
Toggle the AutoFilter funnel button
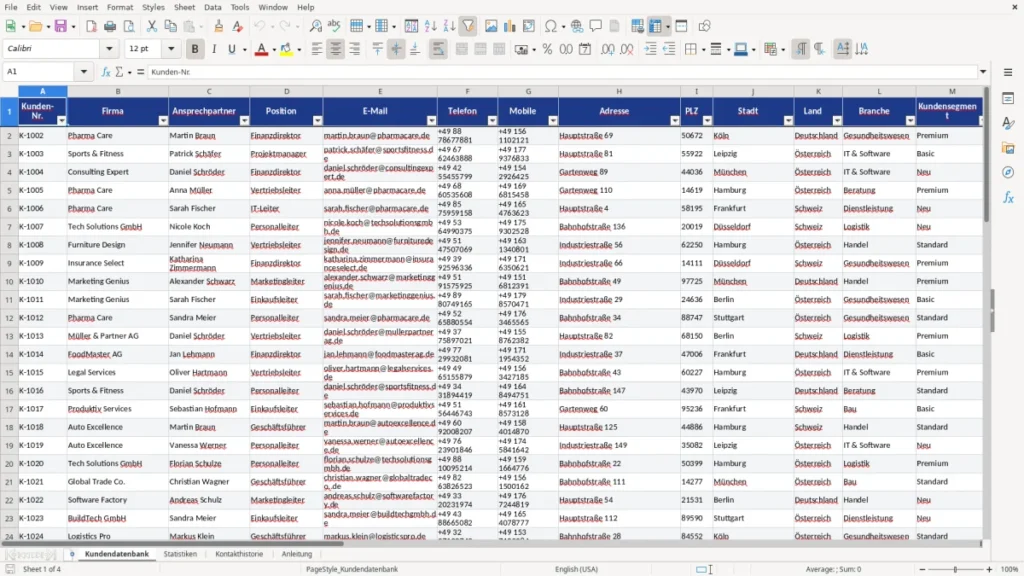pos(469,26)
